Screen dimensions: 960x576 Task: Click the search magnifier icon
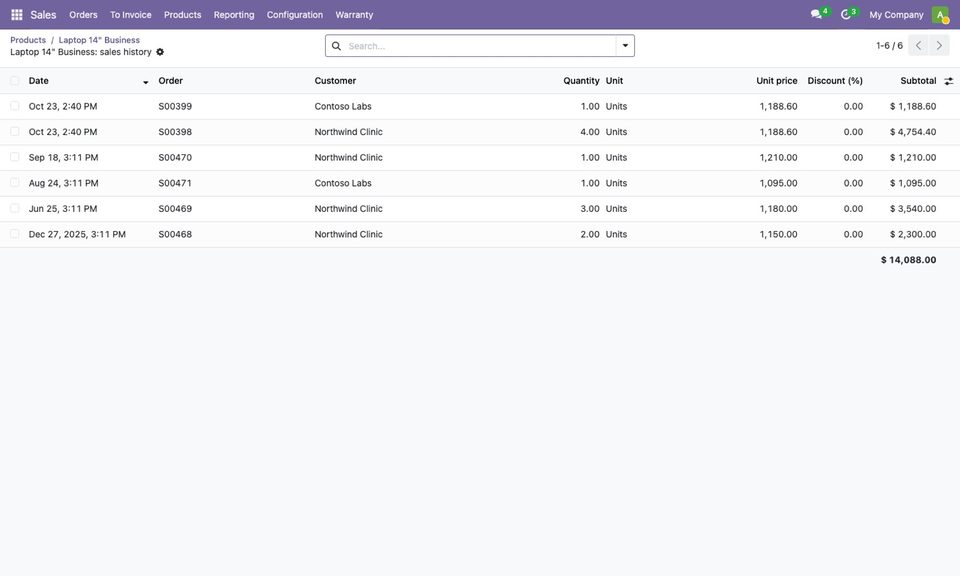336,46
